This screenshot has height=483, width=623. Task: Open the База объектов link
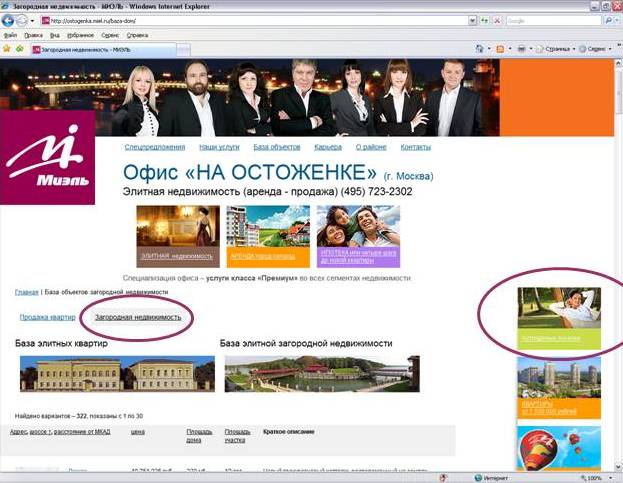click(x=277, y=147)
